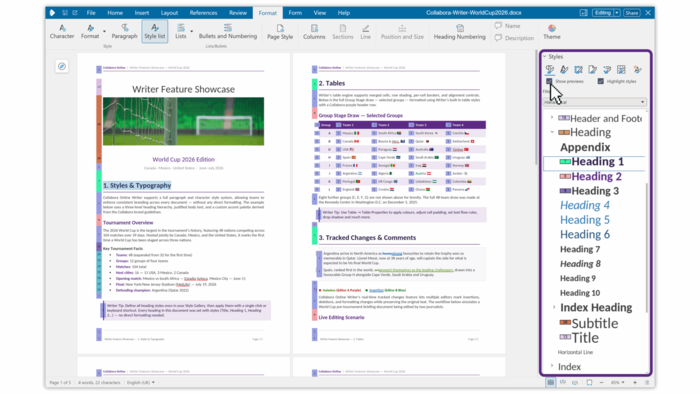Click the Line button in the ribbon

point(366,32)
